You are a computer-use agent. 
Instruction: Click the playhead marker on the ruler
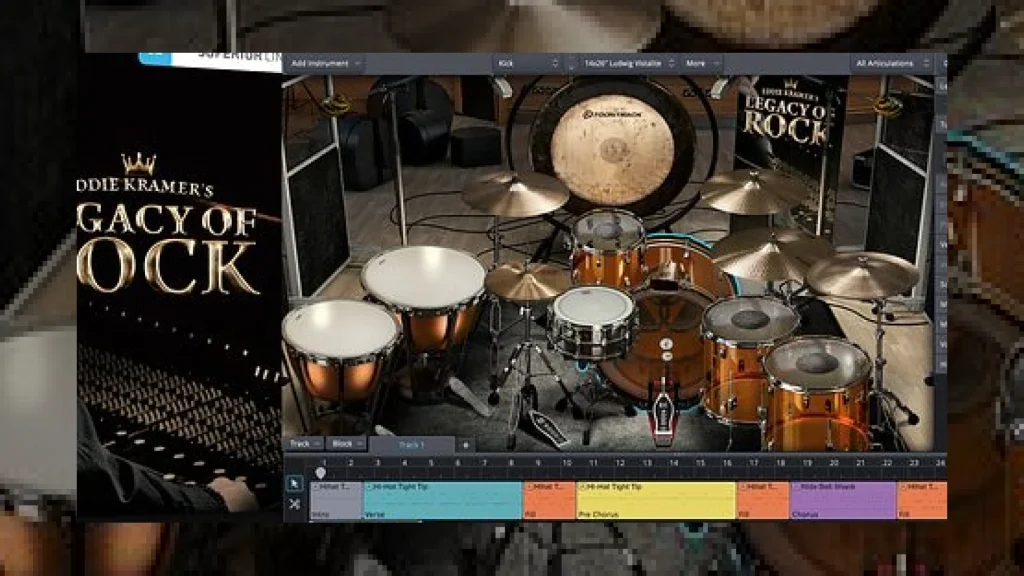coord(321,472)
